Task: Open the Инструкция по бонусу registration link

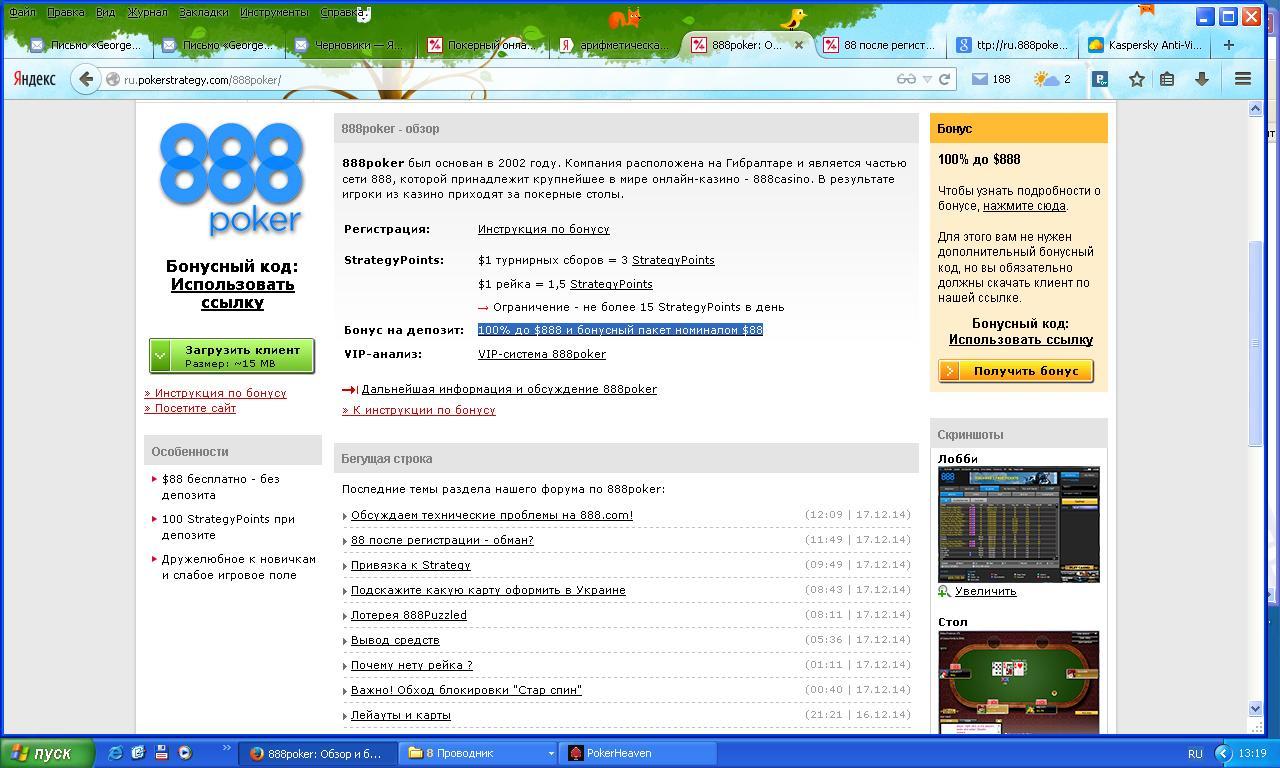Action: 543,229
